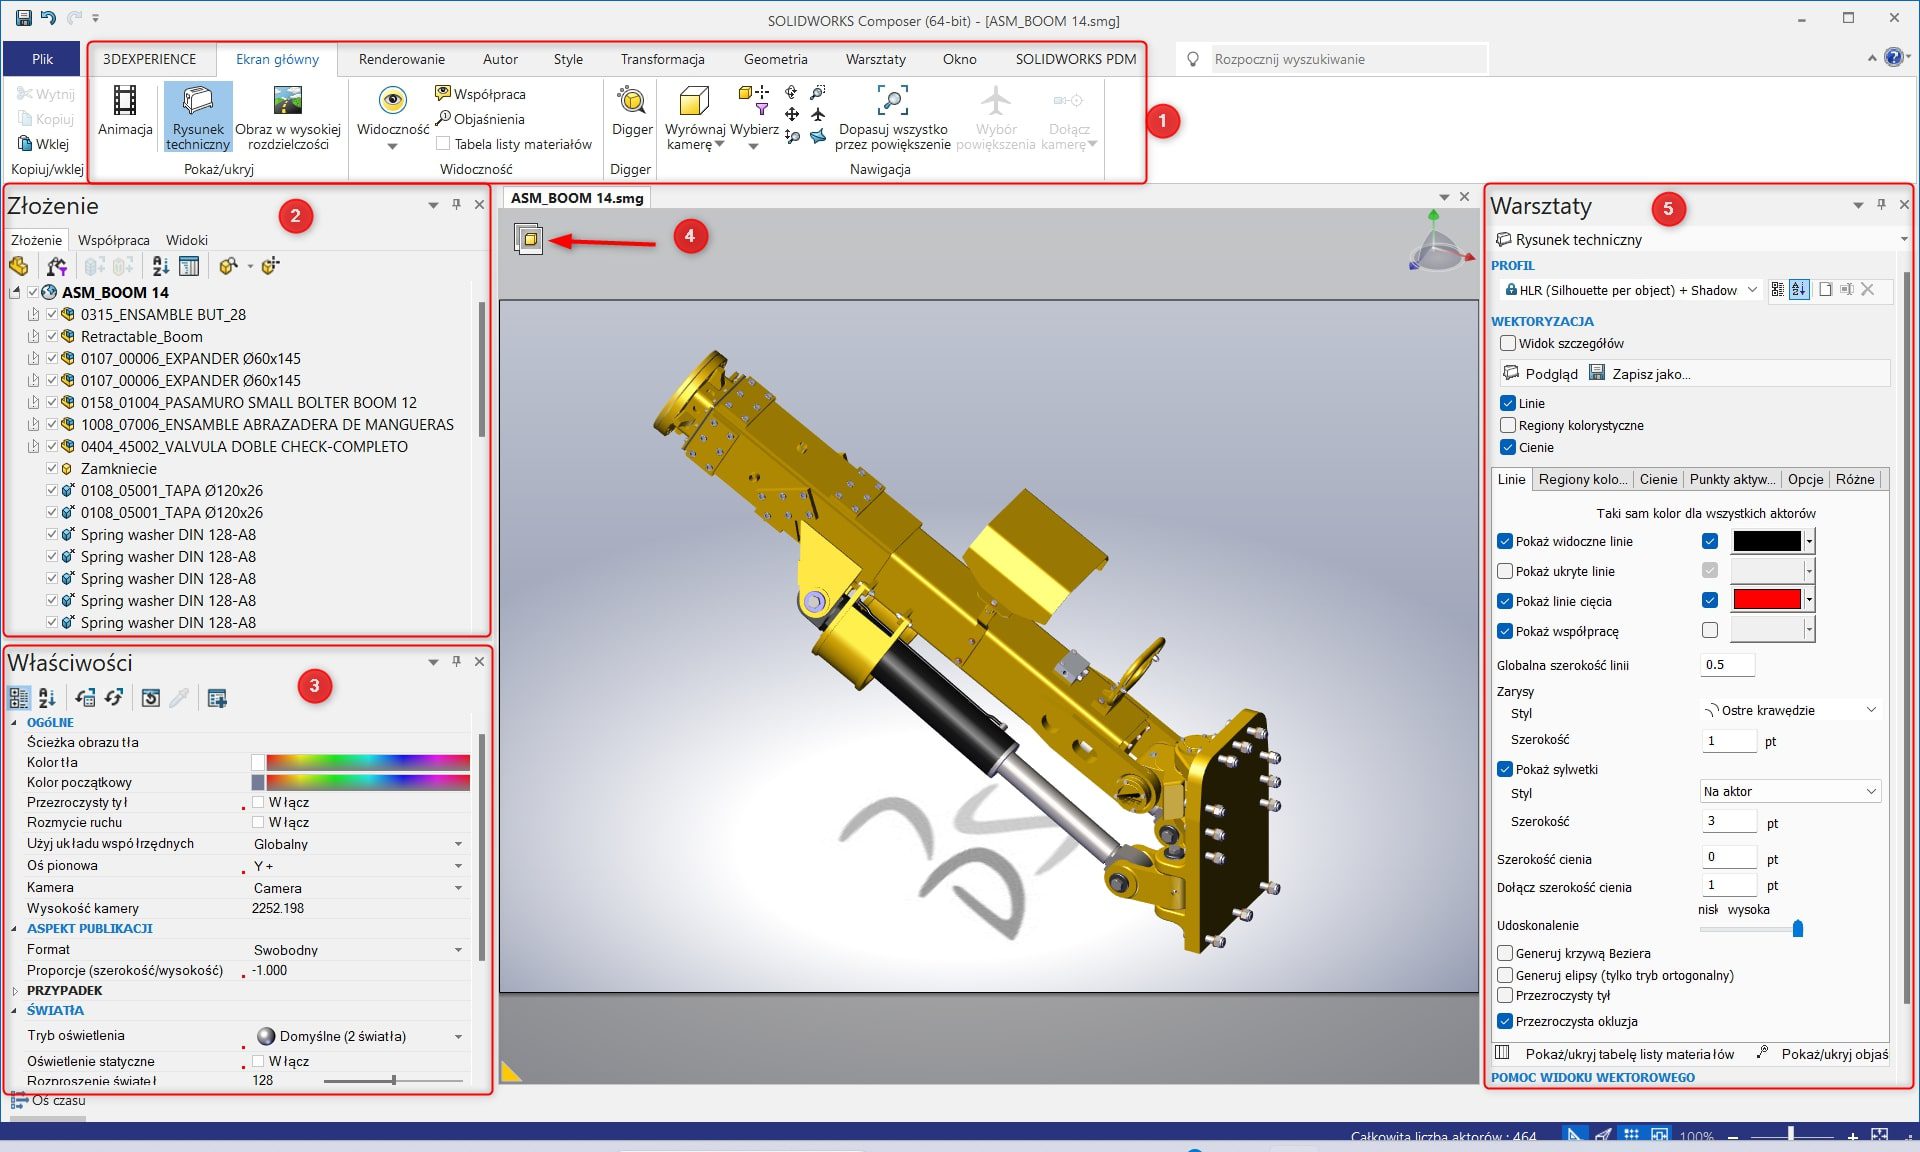Select 0315_ENSAMBLE BUT_28 tree item
Image resolution: width=1920 pixels, height=1152 pixels.
[x=163, y=314]
